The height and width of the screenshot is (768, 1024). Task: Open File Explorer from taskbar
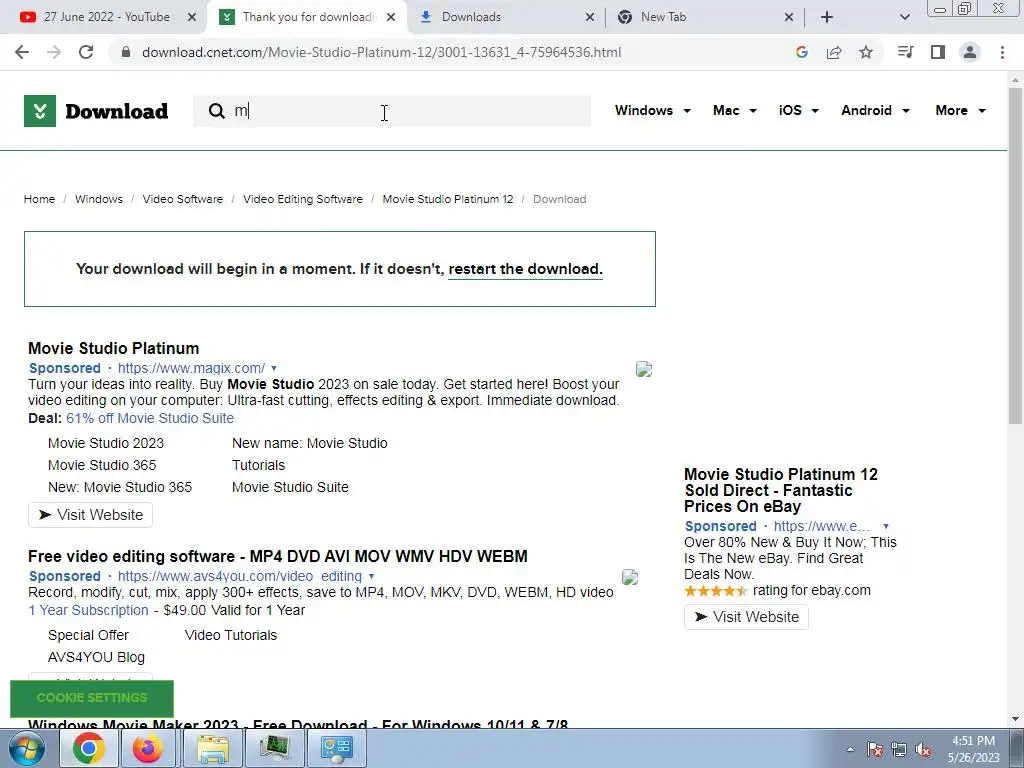tap(213, 748)
